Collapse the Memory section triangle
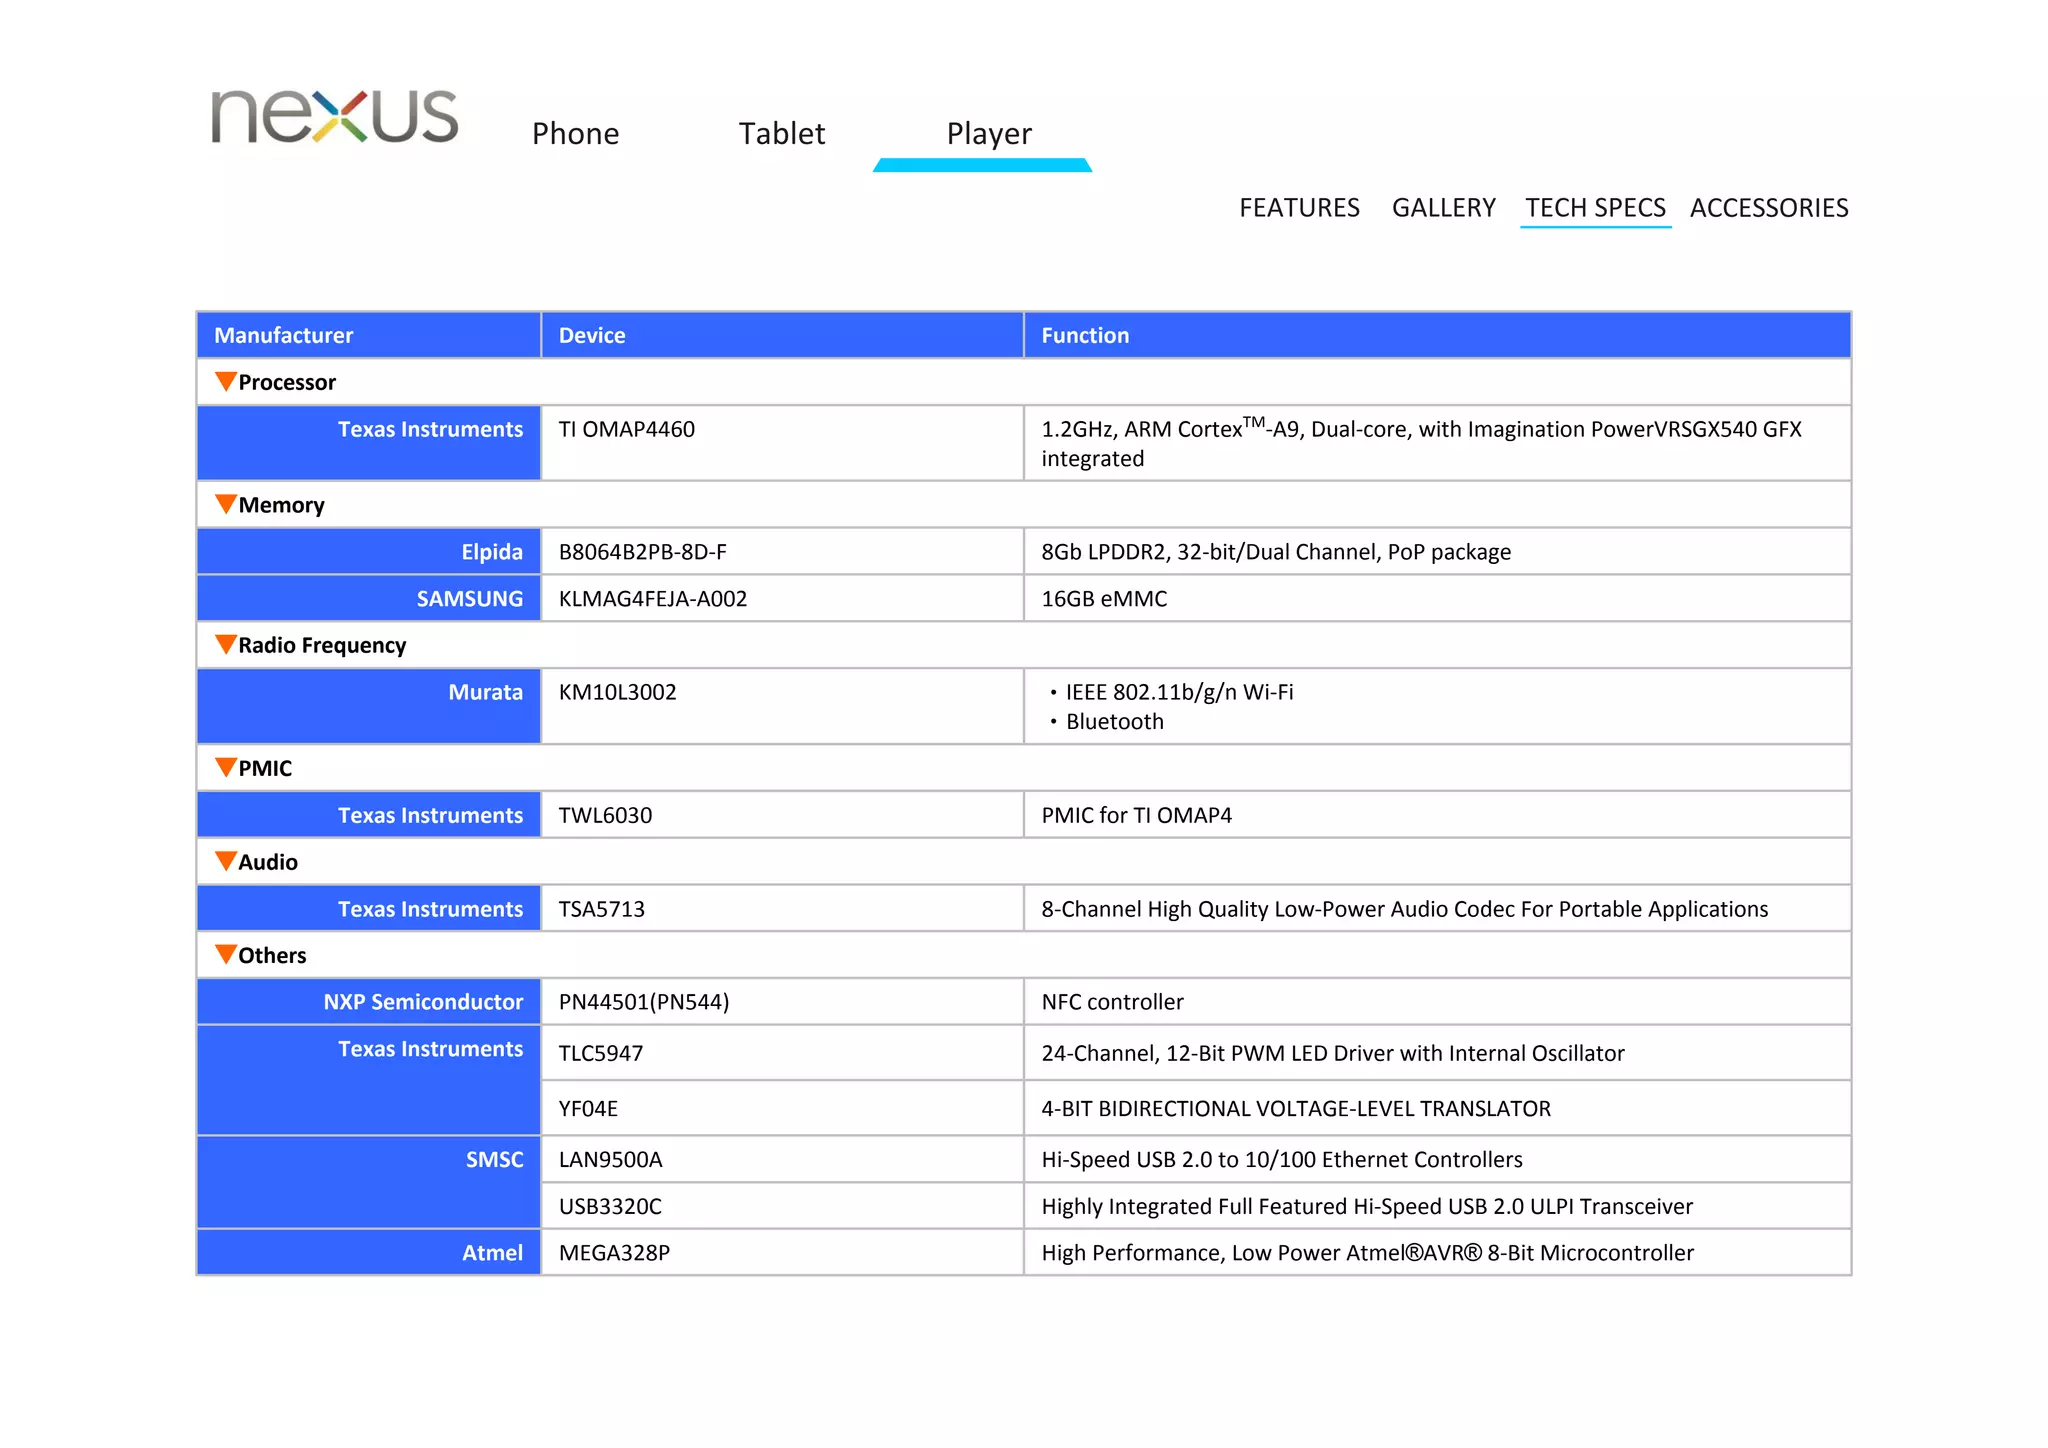2048x1448 pixels. pos(226,504)
